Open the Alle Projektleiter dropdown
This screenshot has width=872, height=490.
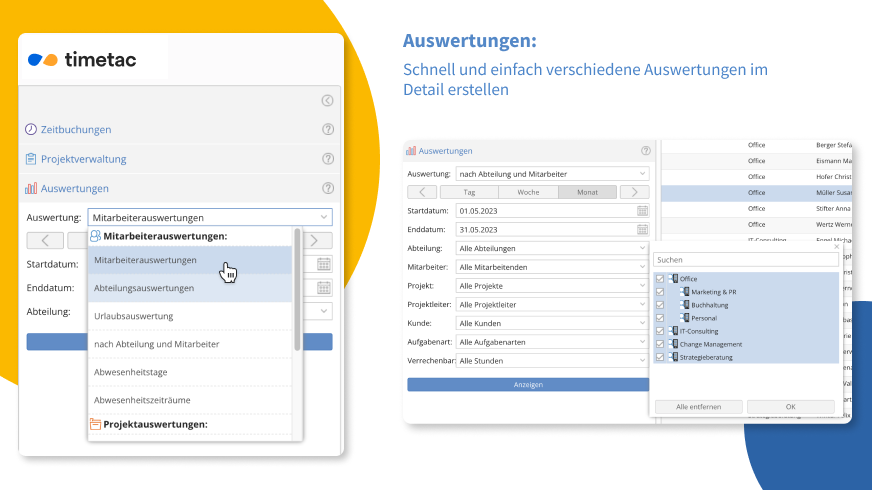tap(552, 304)
